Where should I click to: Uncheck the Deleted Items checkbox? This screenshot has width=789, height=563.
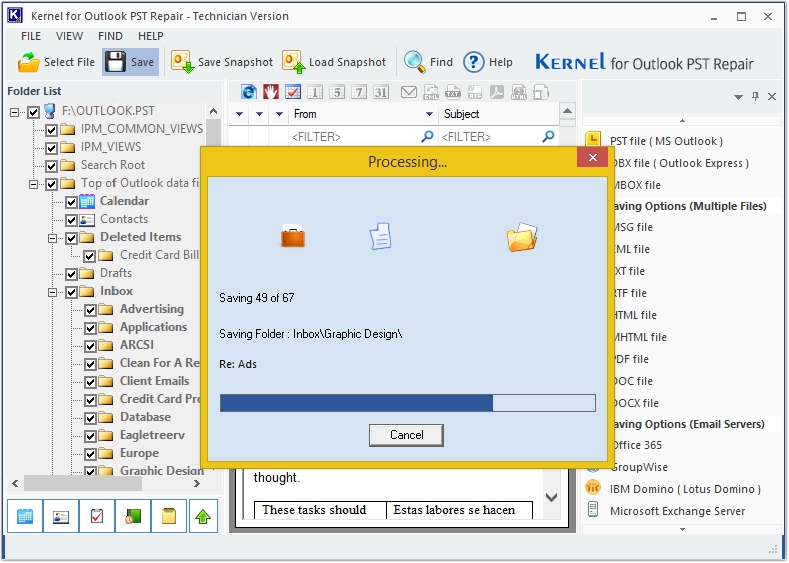[71, 238]
